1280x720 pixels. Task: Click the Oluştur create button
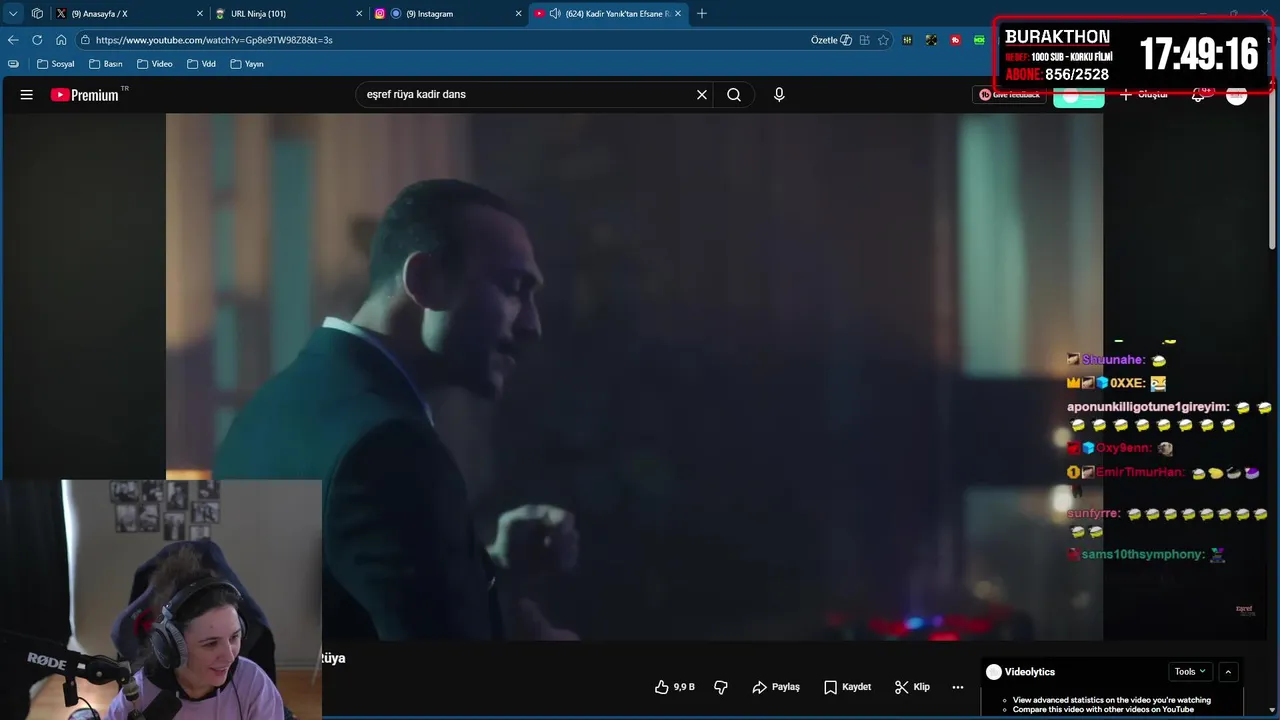point(1144,95)
